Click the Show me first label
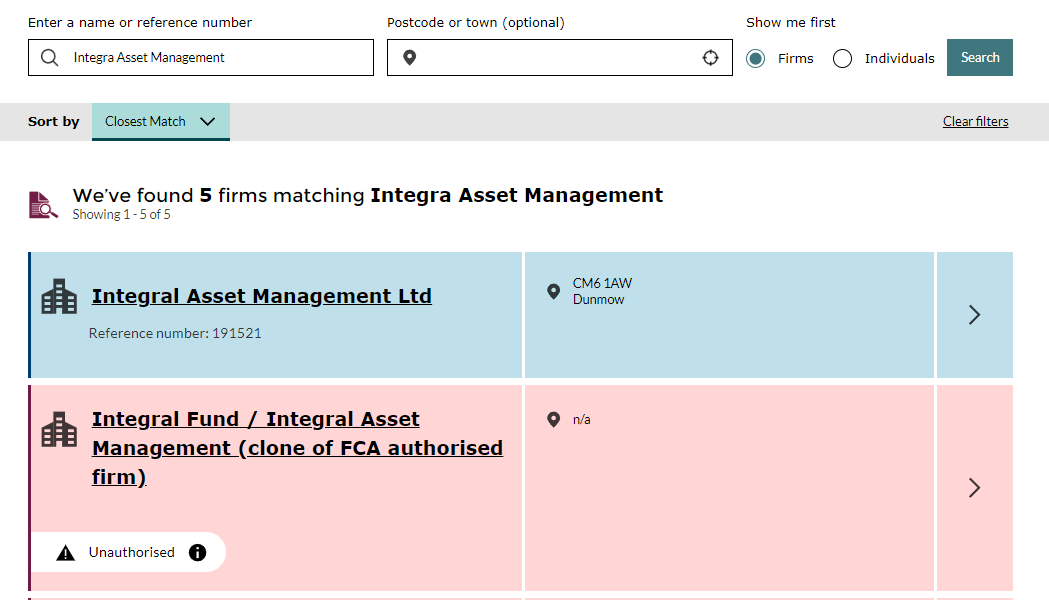The height and width of the screenshot is (600, 1049). (791, 23)
